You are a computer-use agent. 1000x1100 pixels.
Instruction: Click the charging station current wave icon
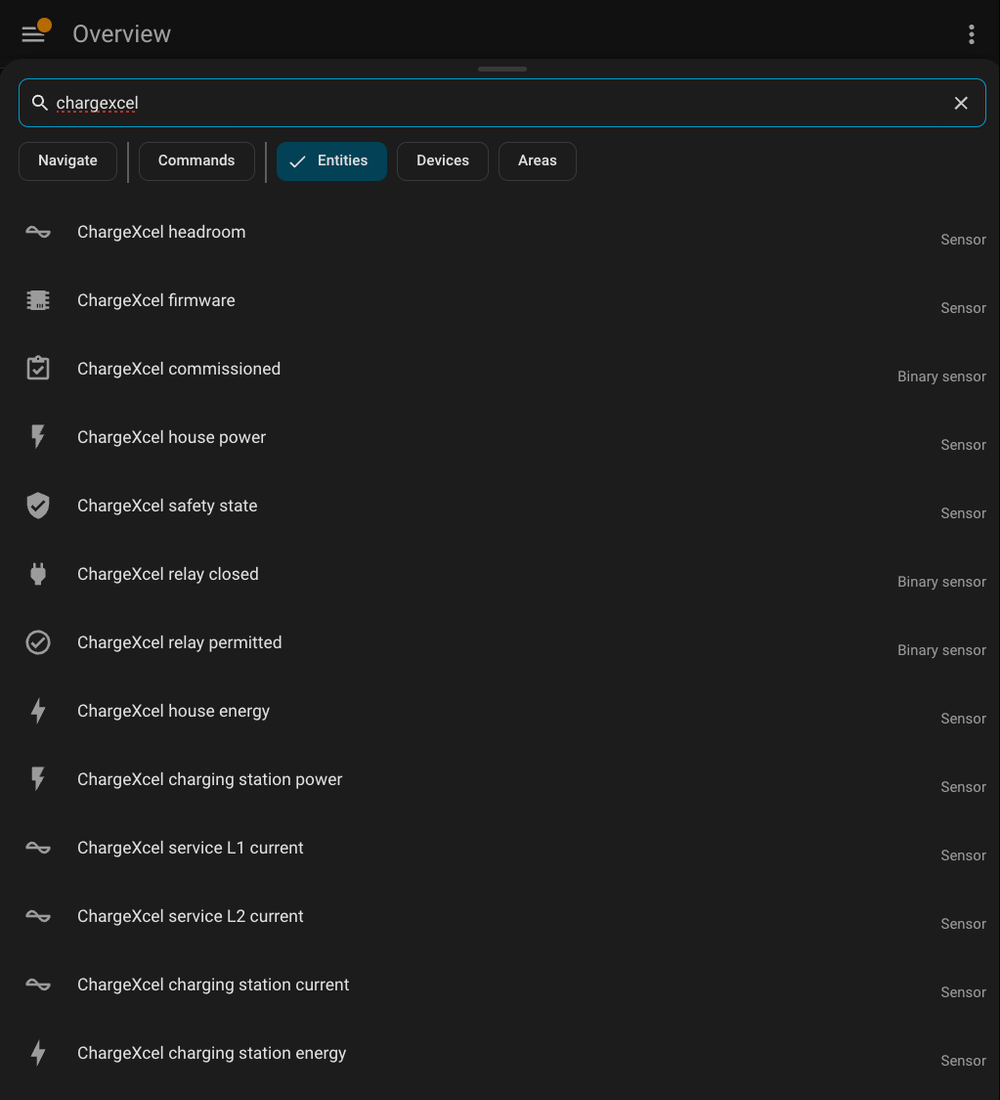(38, 984)
